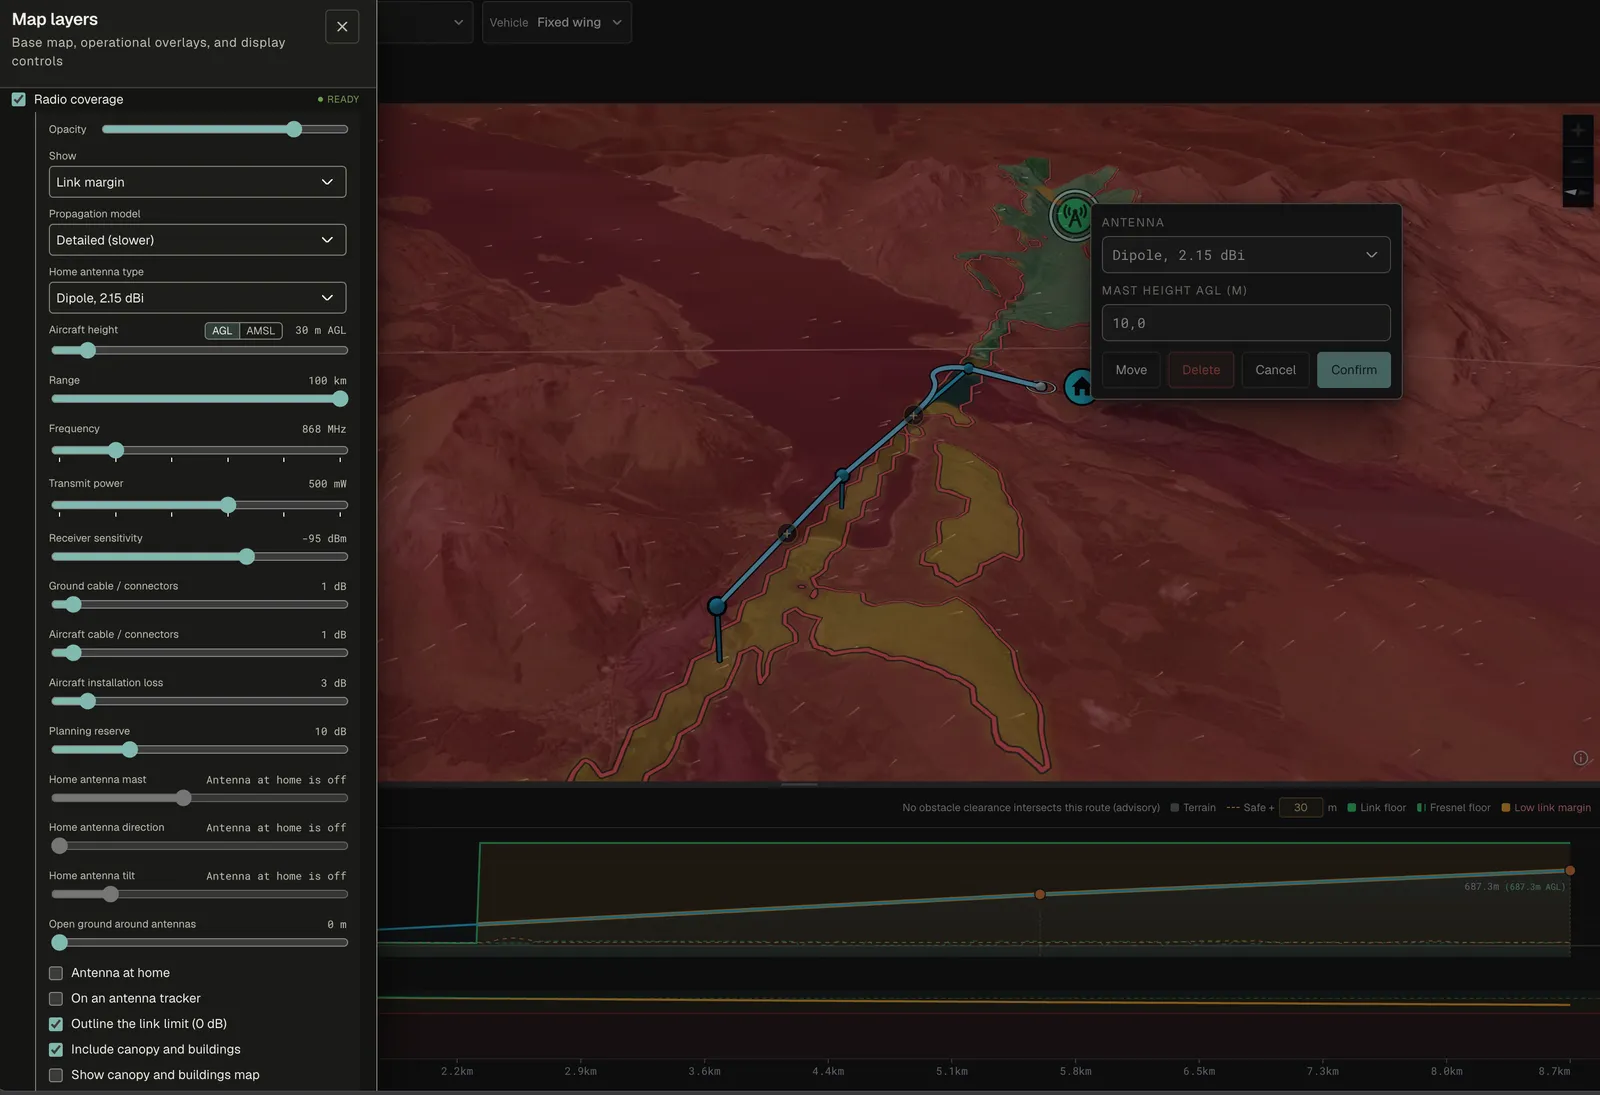
Task: Click the orange marker ending the elevation profile
Action: click(1570, 870)
